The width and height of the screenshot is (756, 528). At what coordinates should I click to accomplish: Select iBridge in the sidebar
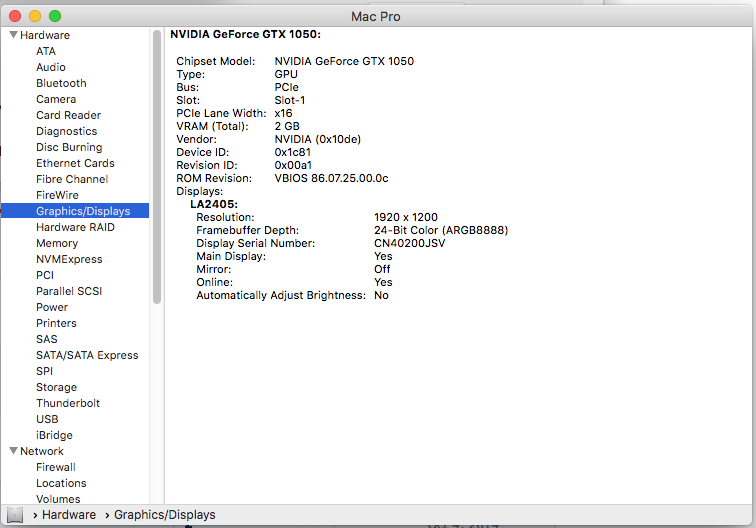pos(54,435)
